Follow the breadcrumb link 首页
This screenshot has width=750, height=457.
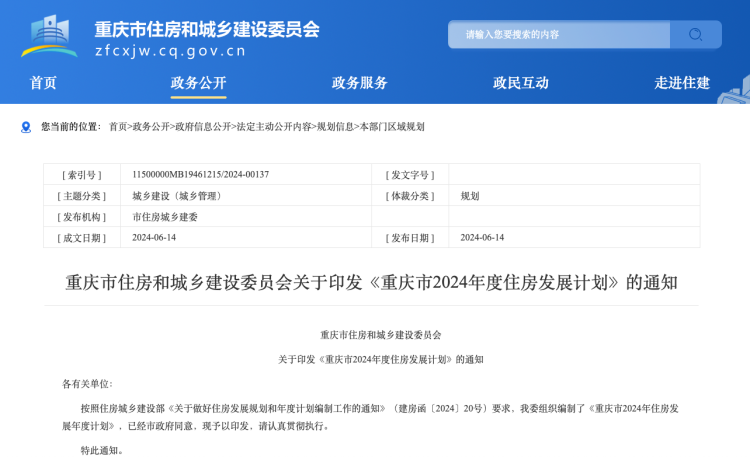point(118,127)
